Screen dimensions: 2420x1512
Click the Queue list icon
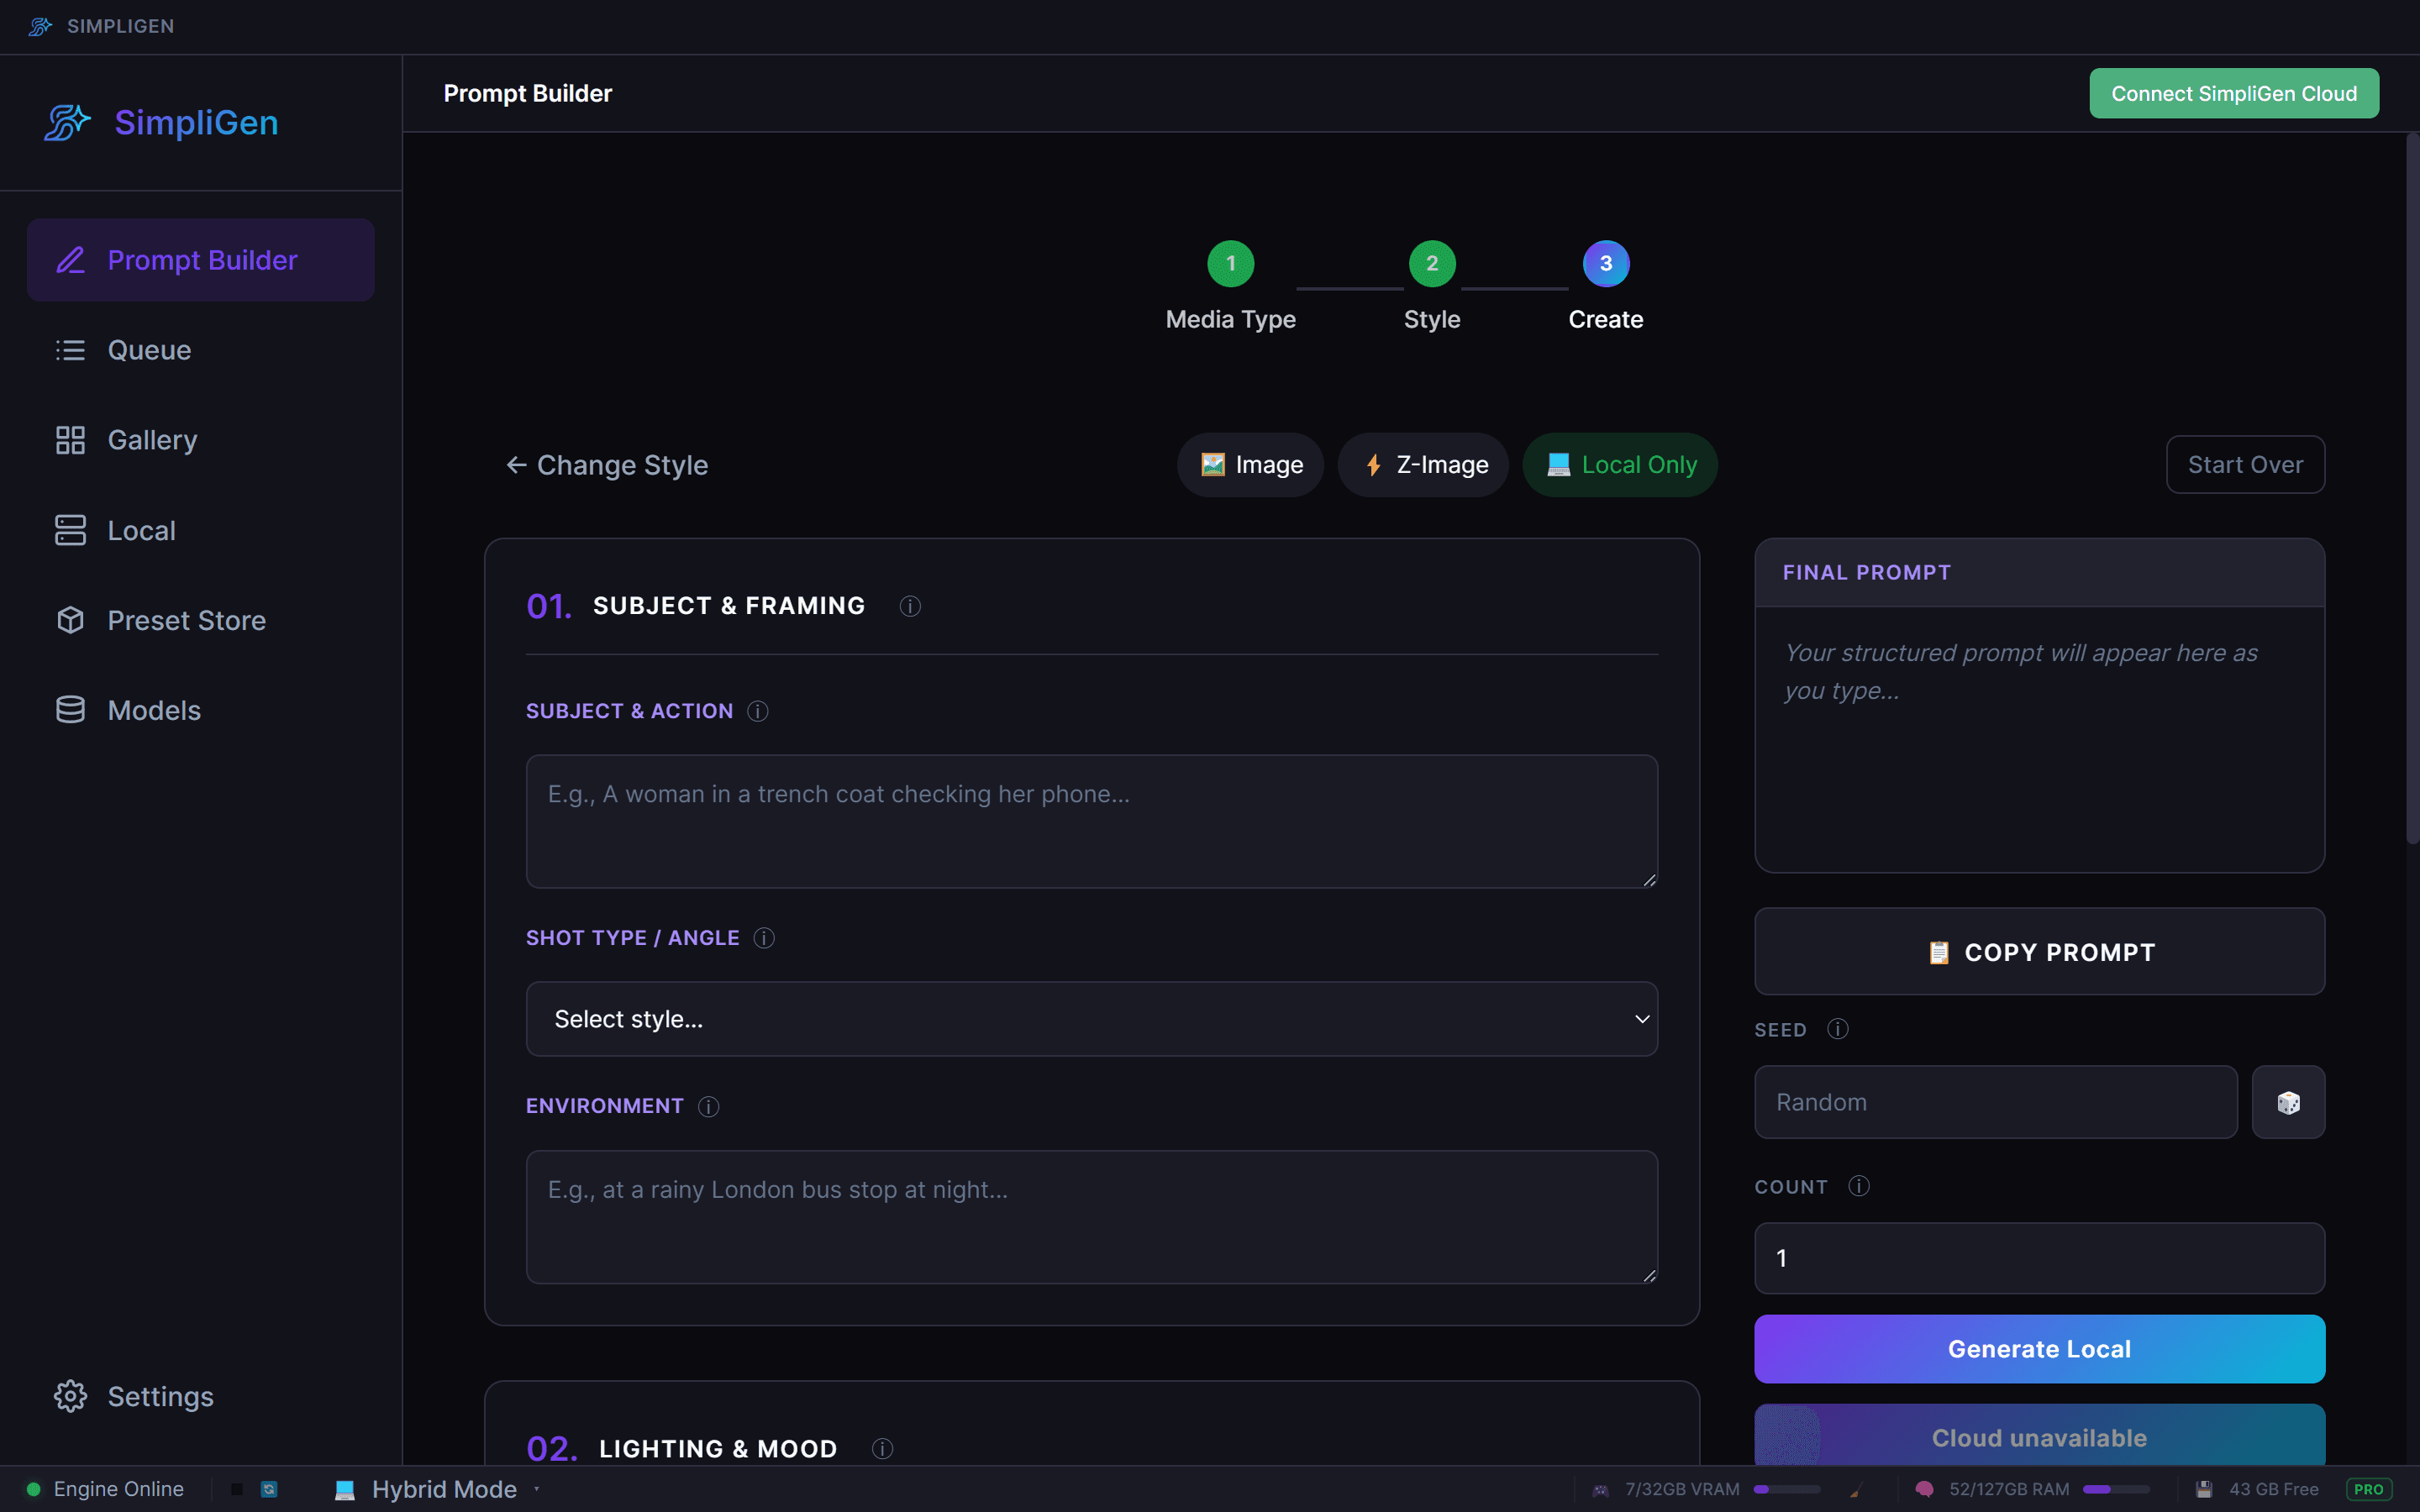tap(70, 350)
